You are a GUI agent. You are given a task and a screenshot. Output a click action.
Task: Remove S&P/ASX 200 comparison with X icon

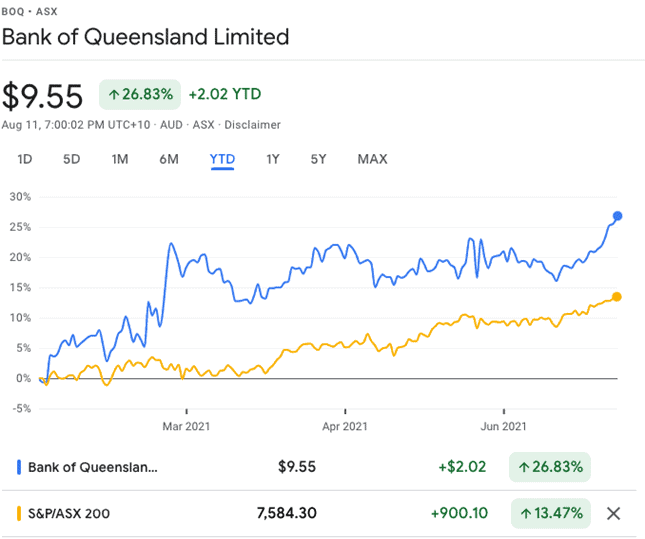tap(613, 513)
